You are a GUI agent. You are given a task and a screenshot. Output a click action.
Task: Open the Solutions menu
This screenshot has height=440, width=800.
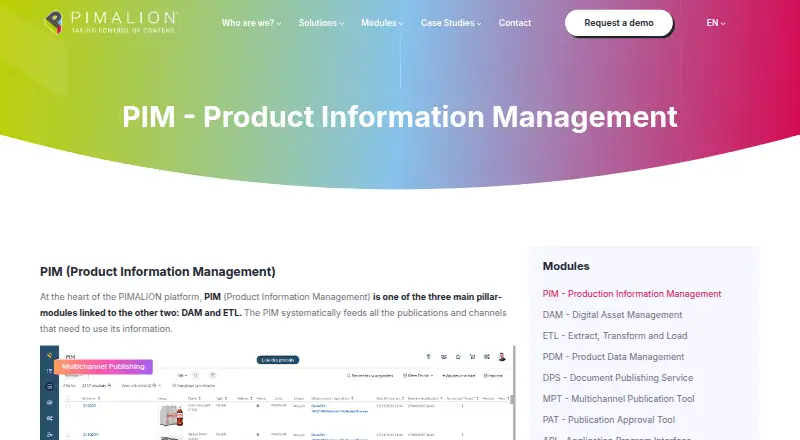pyautogui.click(x=321, y=23)
